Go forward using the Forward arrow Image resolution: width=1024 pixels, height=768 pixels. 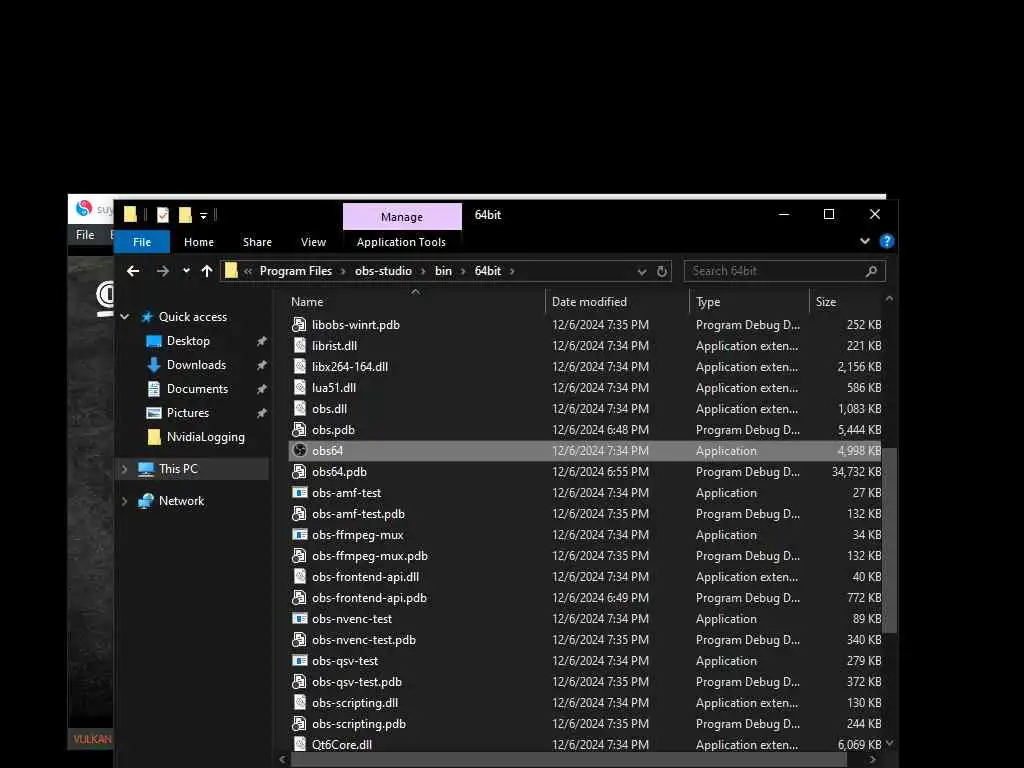coord(163,271)
